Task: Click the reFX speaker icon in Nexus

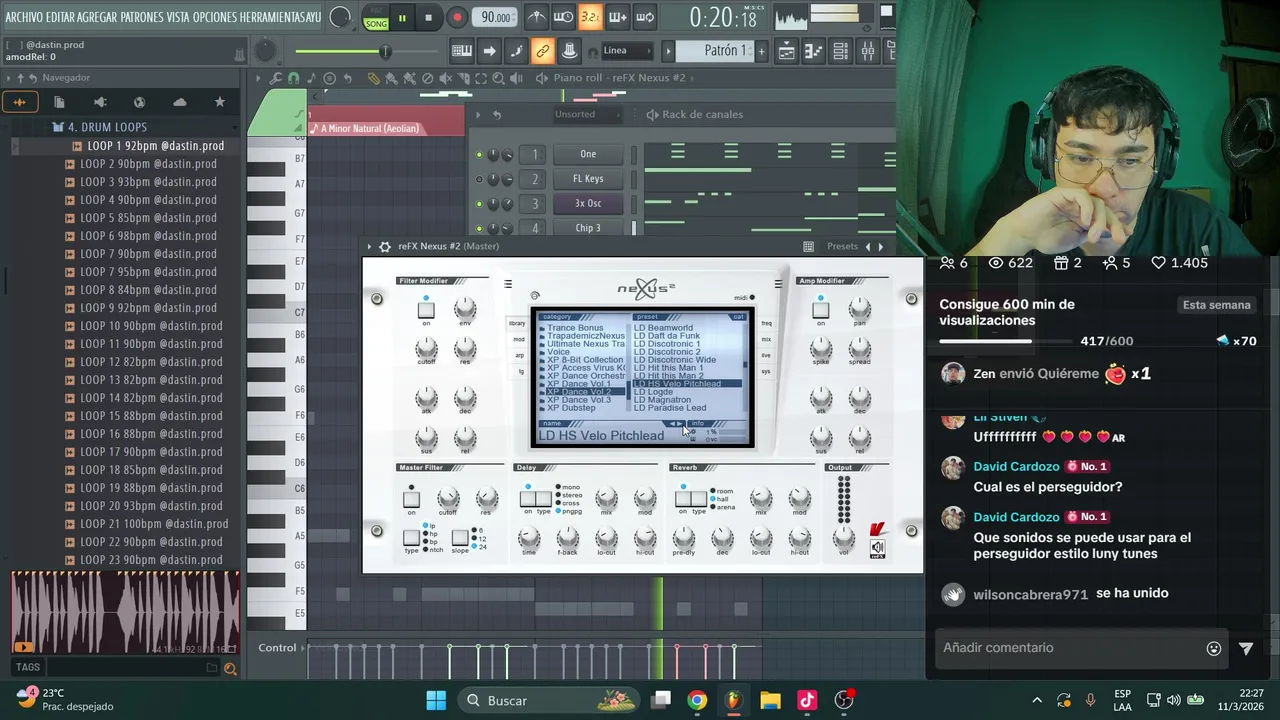Action: tap(877, 547)
